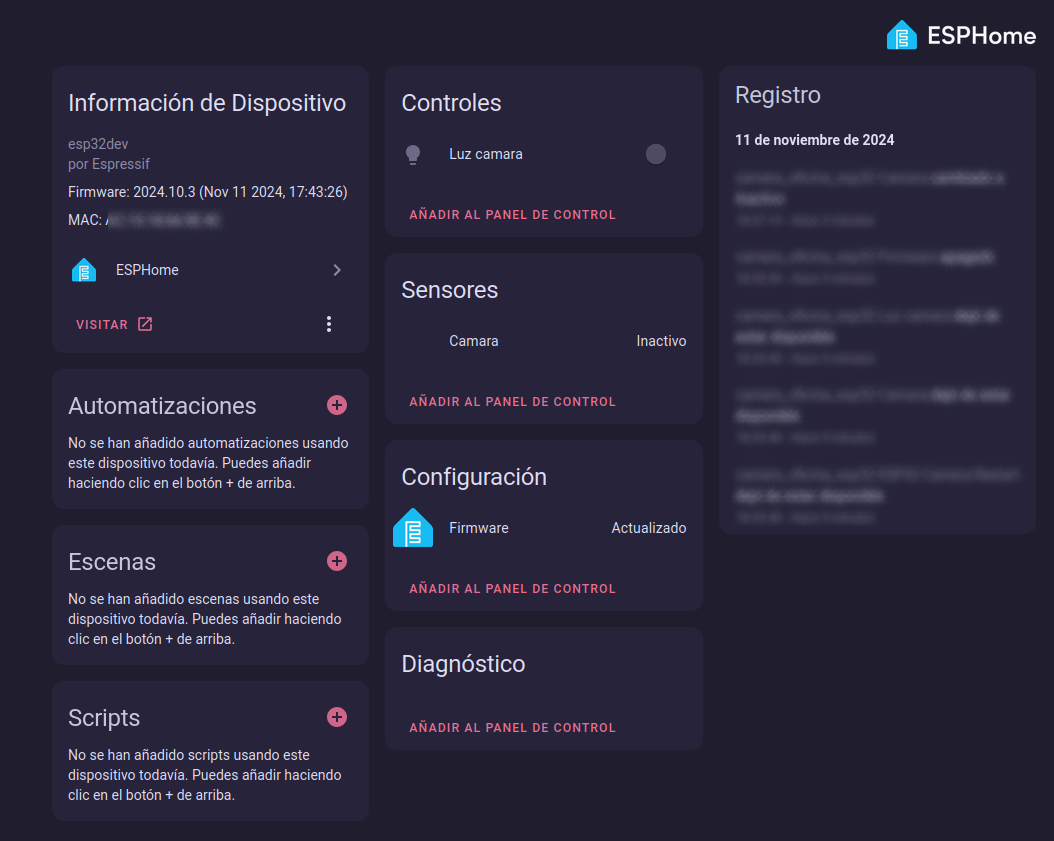
Task: Click the ESPHome logo in header
Action: point(961,36)
